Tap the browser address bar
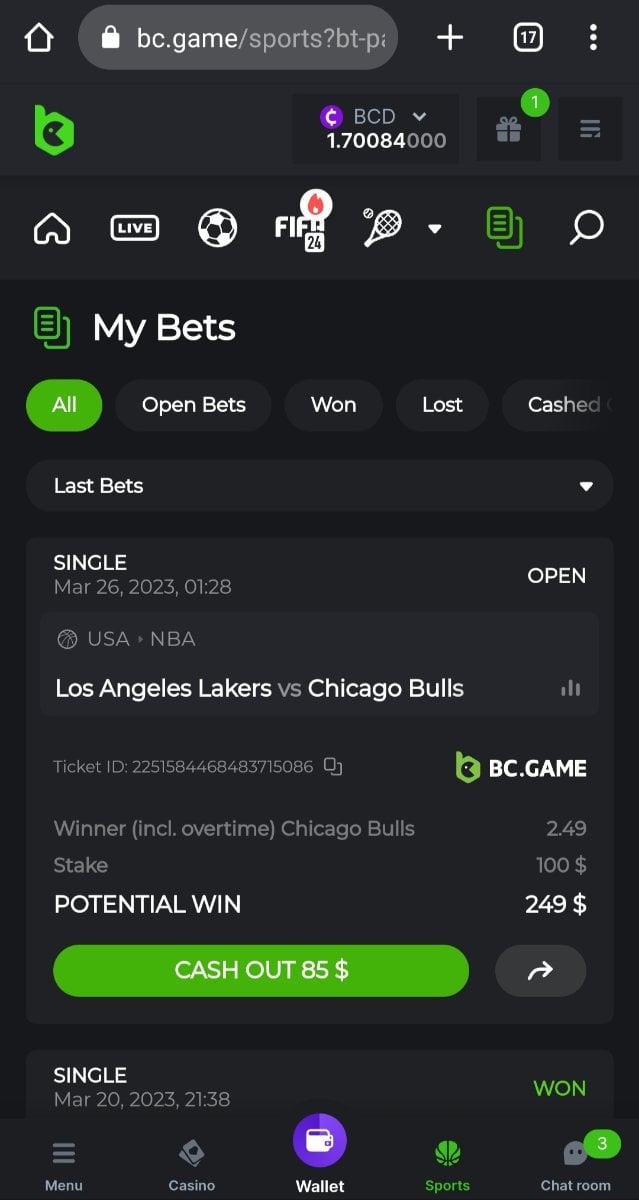Screen dimensions: 639x1200 pos(238,38)
